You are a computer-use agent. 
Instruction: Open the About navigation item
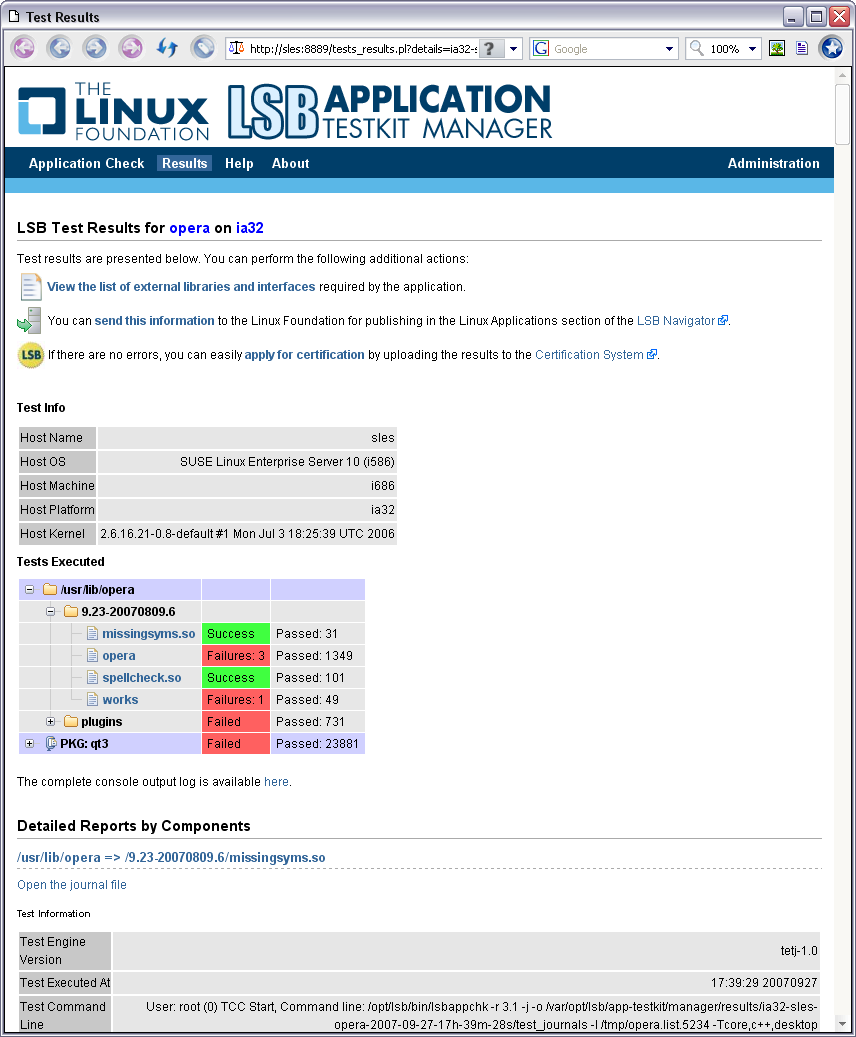(x=290, y=163)
